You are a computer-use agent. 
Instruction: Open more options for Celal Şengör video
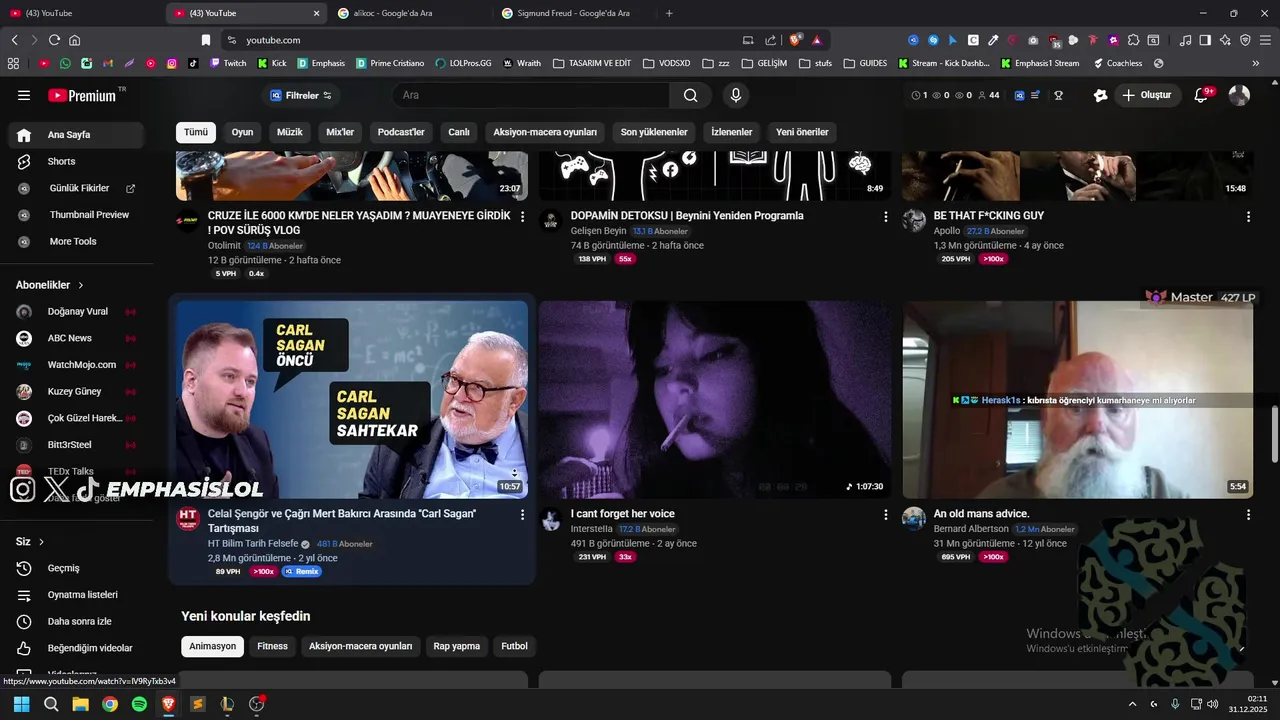522,515
